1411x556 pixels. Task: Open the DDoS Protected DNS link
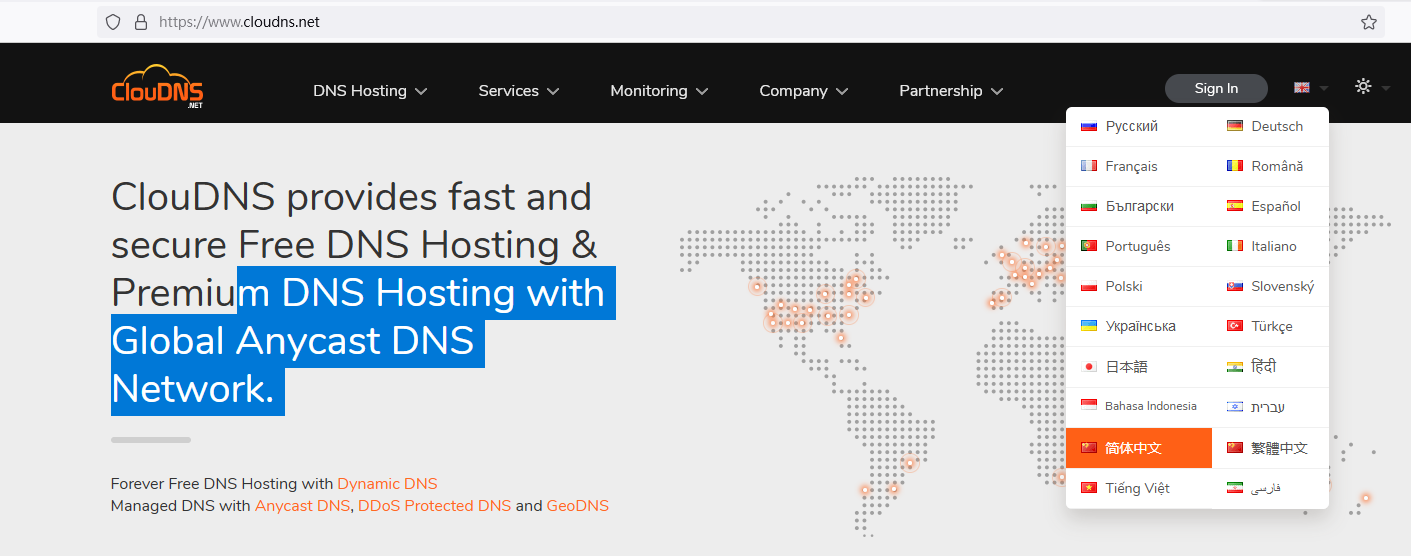click(x=434, y=506)
